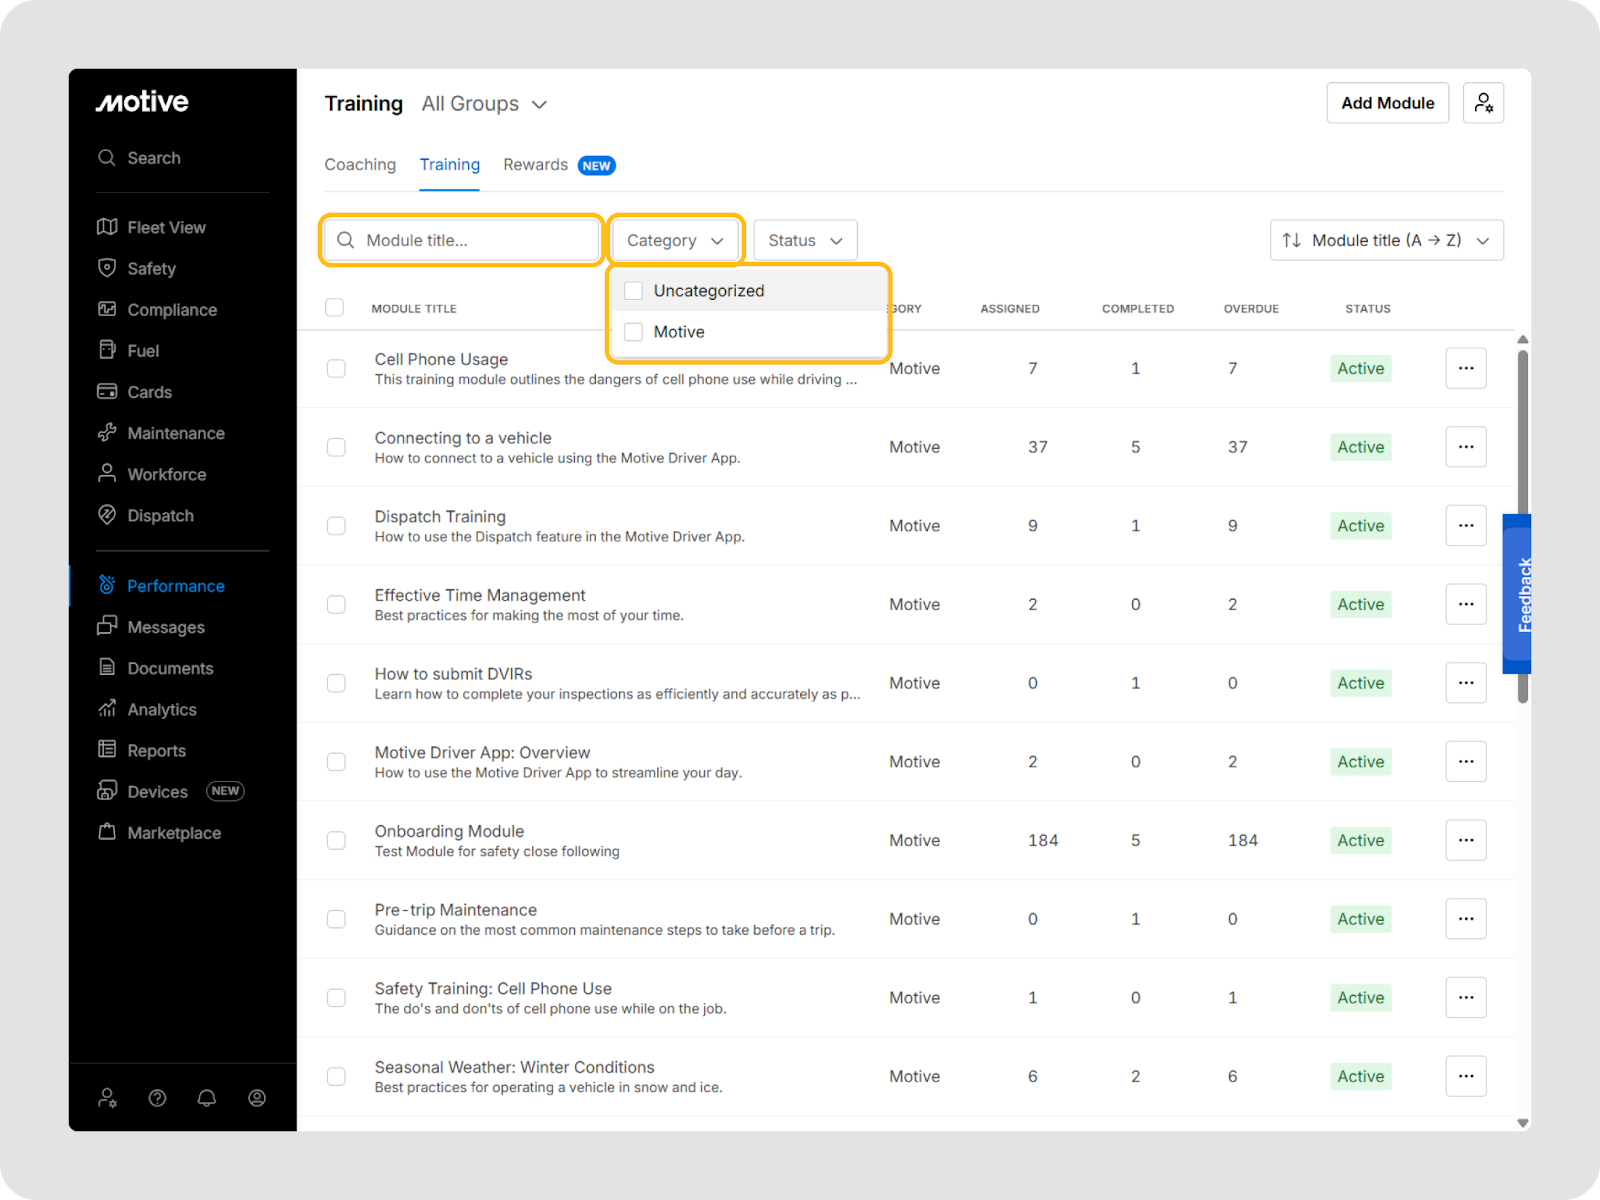Open more options for Onboarding Module
Screen dimensions: 1600x1200
tap(1465, 840)
